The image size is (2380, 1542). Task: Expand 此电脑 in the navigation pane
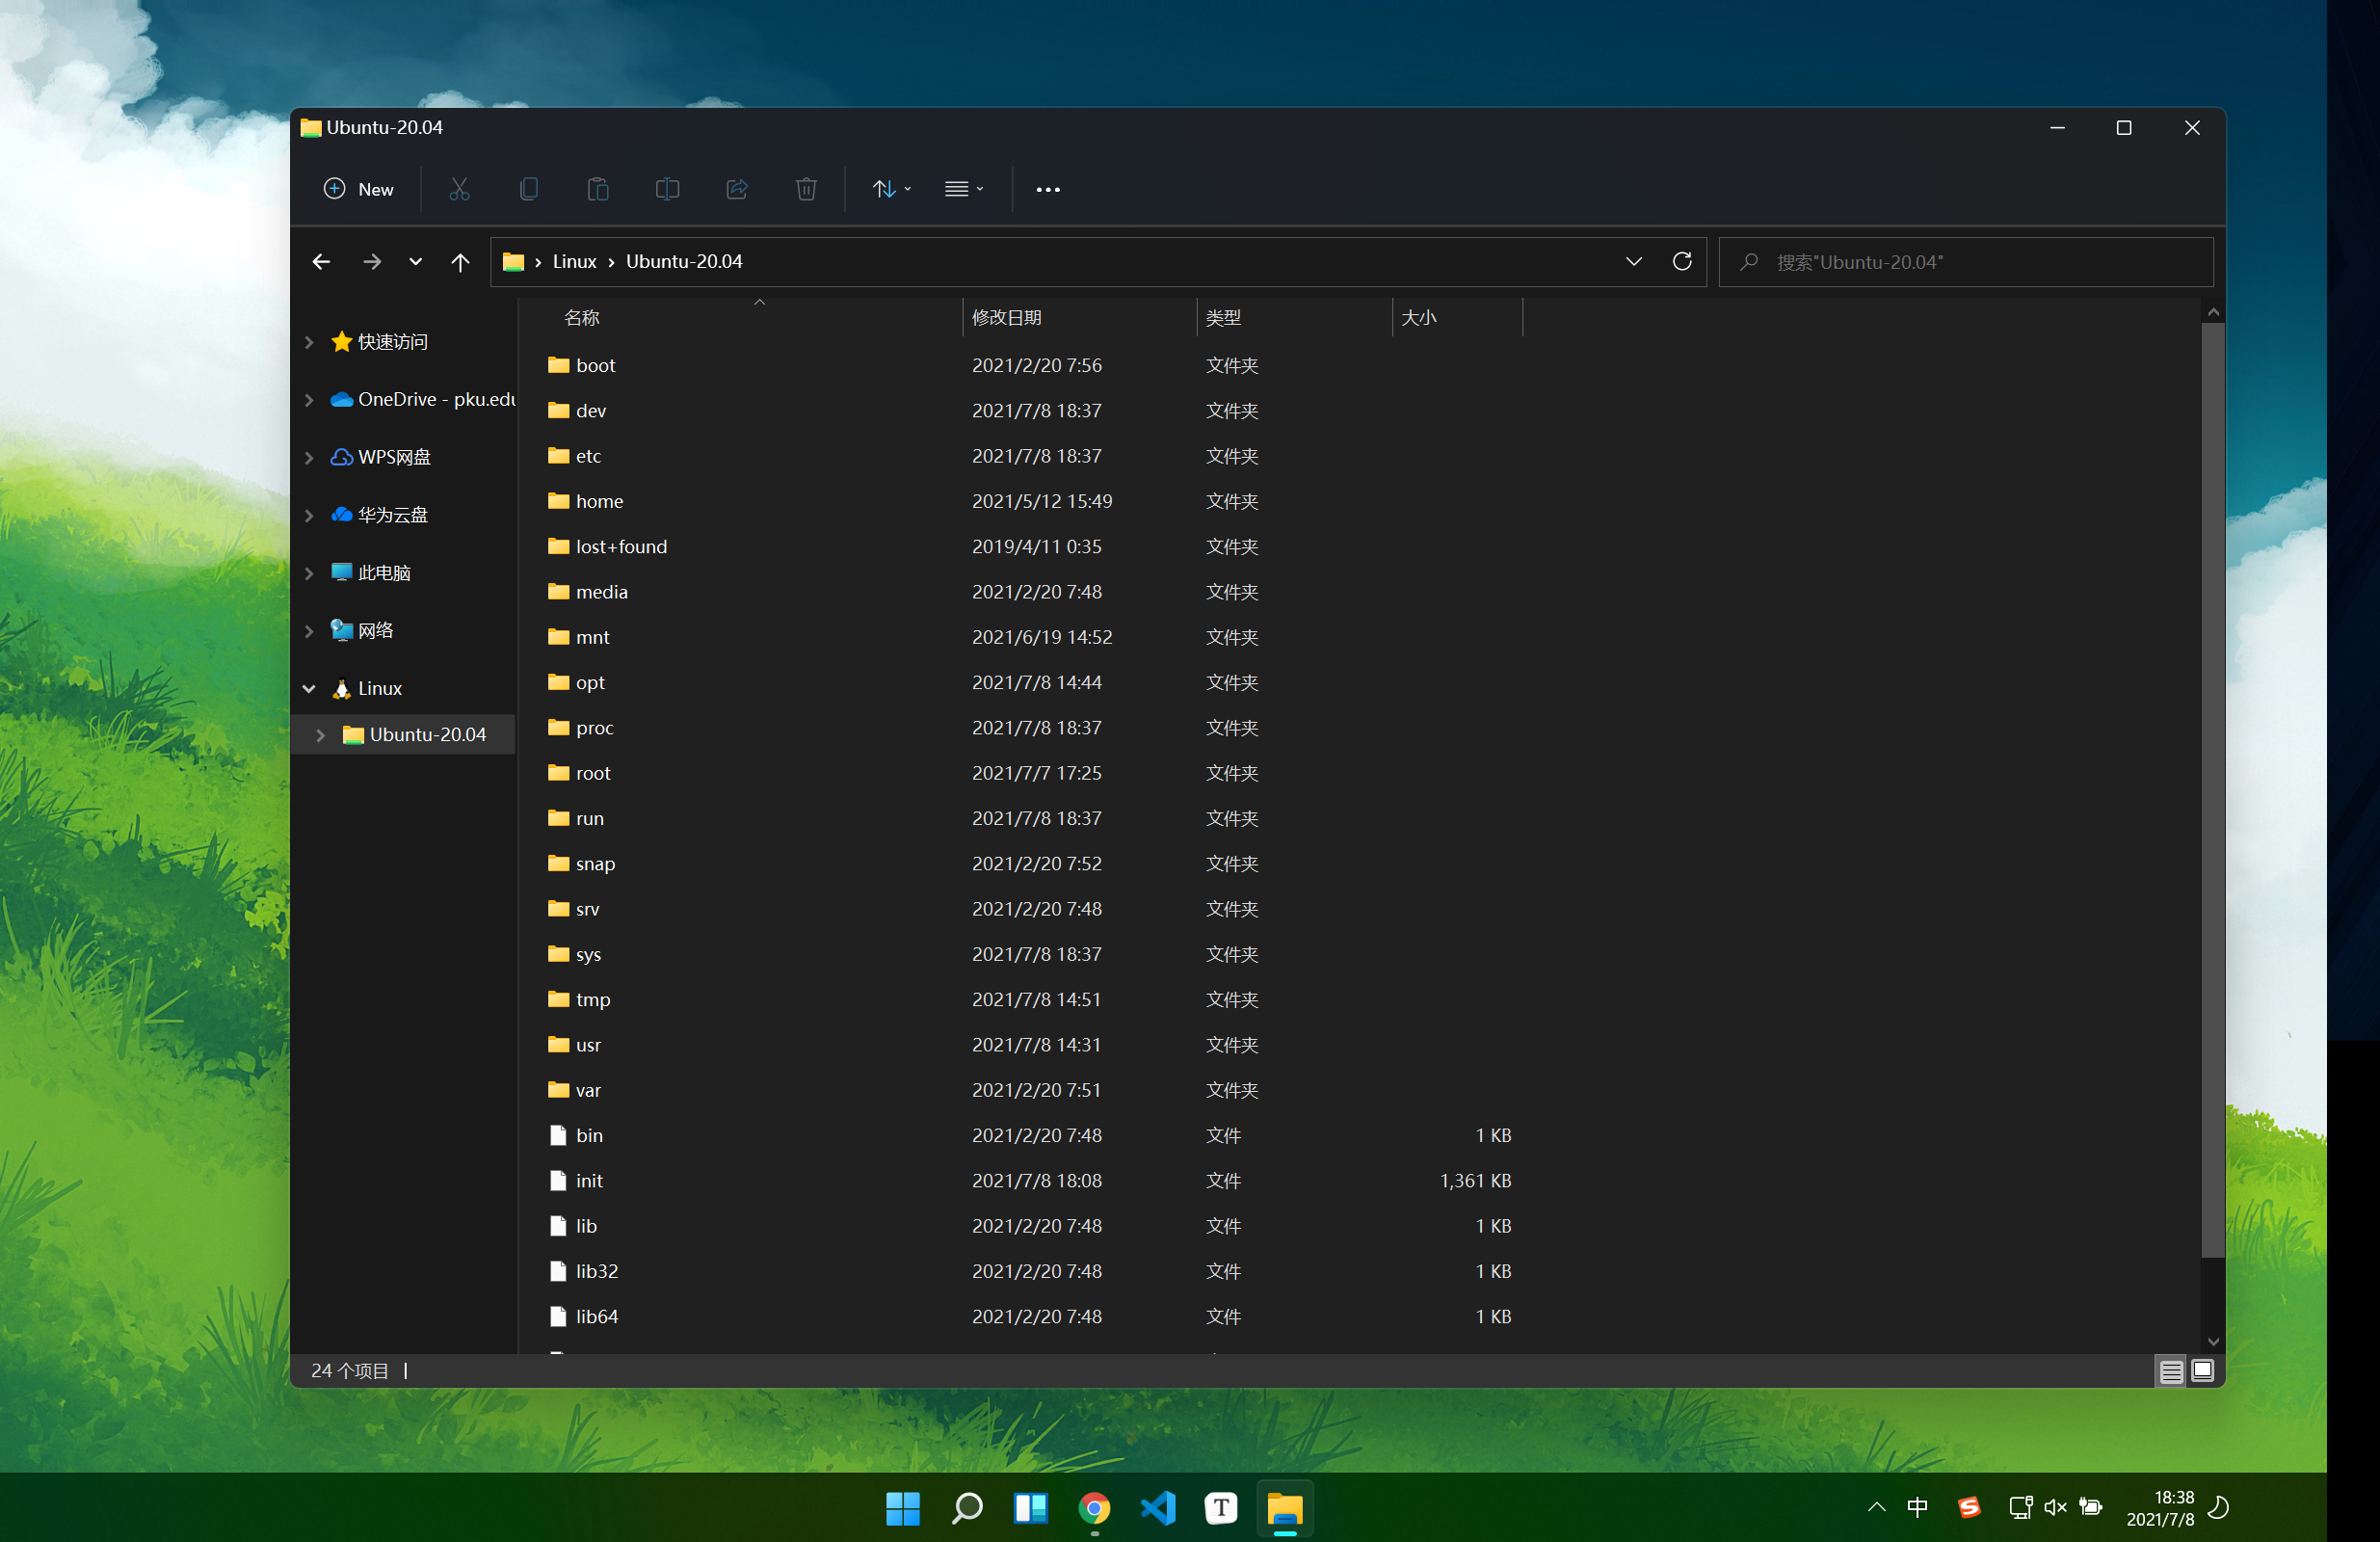click(x=309, y=572)
